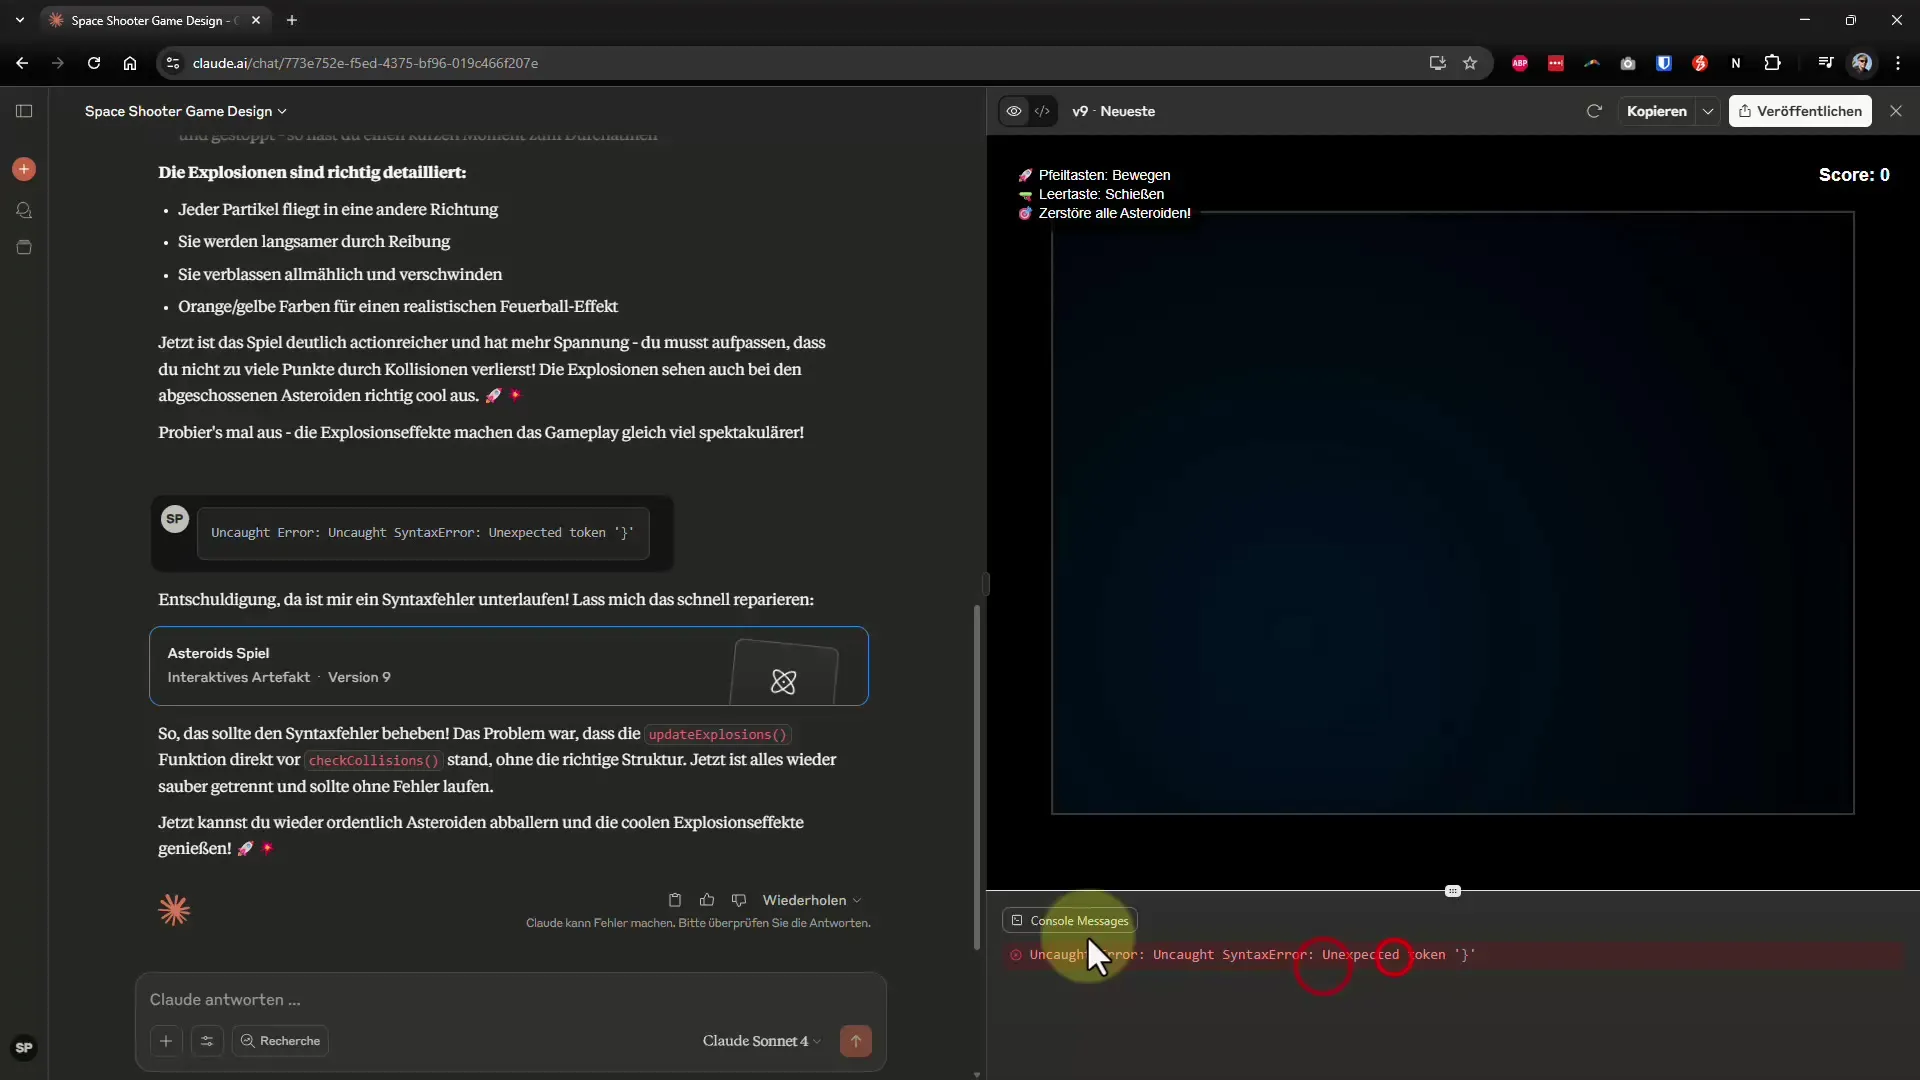
Task: Open the ABP Adblock Plus extension
Action: click(1520, 63)
